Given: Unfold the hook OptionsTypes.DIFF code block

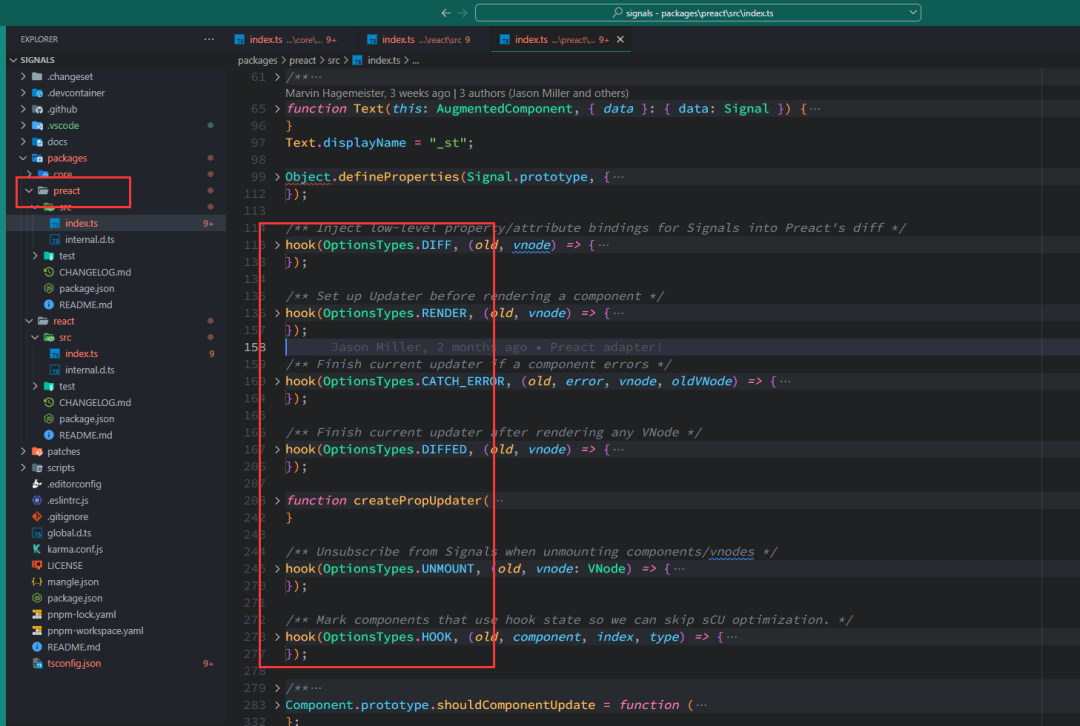Looking at the screenshot, I should click(x=278, y=245).
